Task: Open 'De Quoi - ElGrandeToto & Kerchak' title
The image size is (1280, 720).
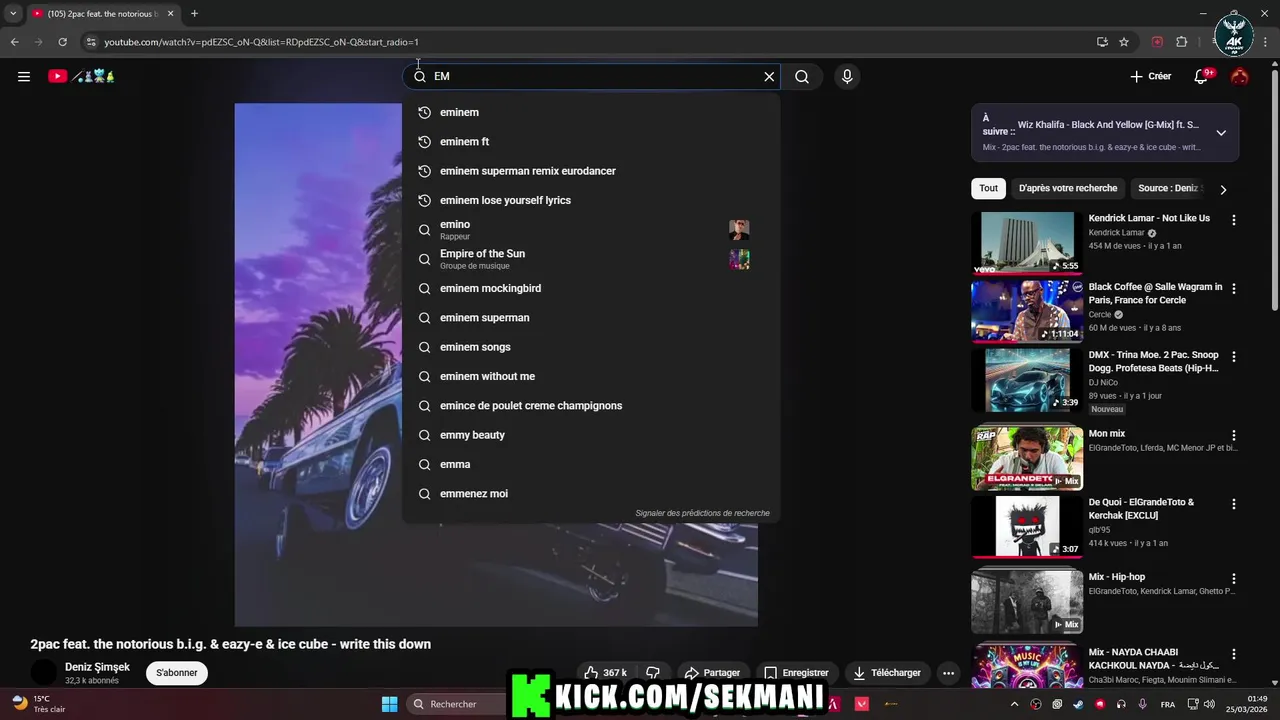Action: click(x=1141, y=509)
